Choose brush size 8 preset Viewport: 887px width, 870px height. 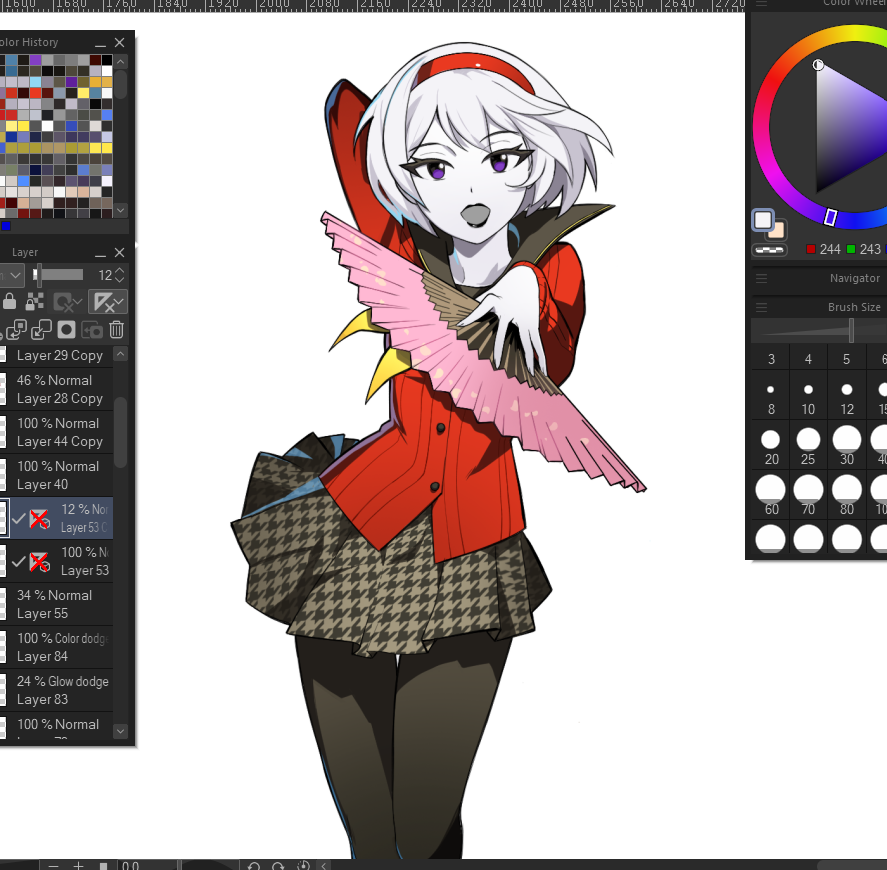click(x=770, y=396)
